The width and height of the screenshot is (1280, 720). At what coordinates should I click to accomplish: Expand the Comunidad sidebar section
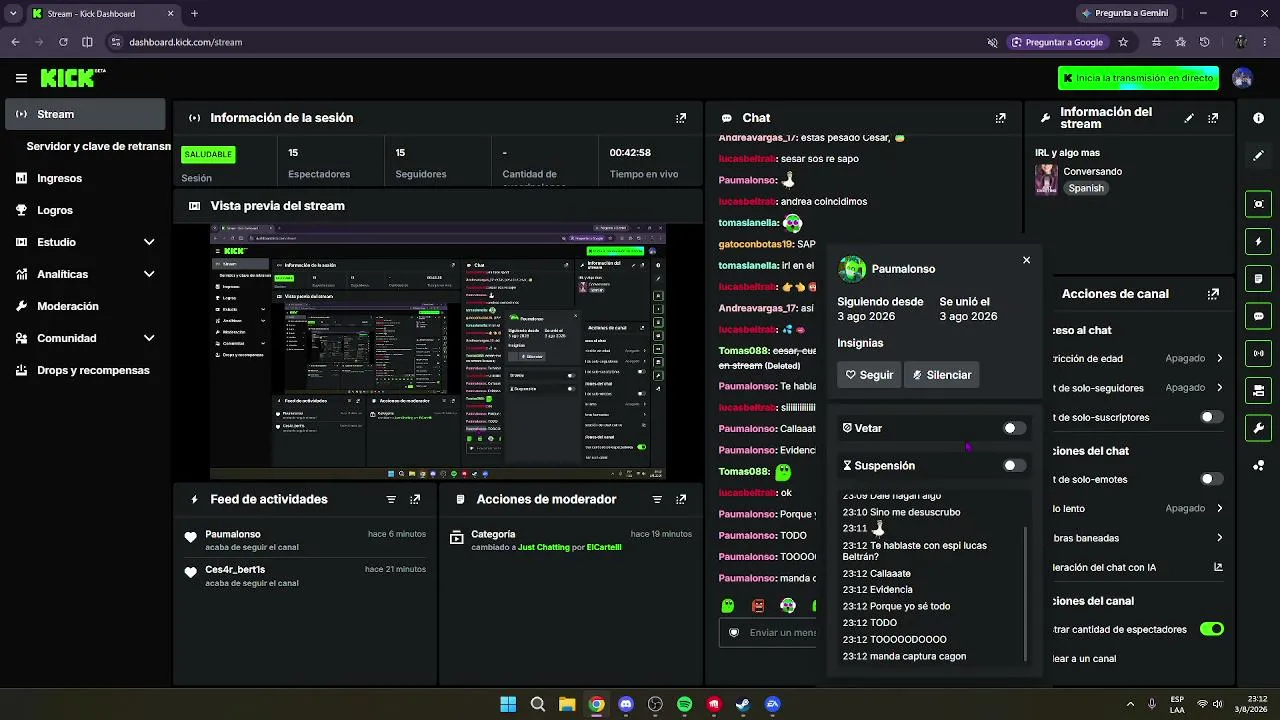pyautogui.click(x=149, y=338)
